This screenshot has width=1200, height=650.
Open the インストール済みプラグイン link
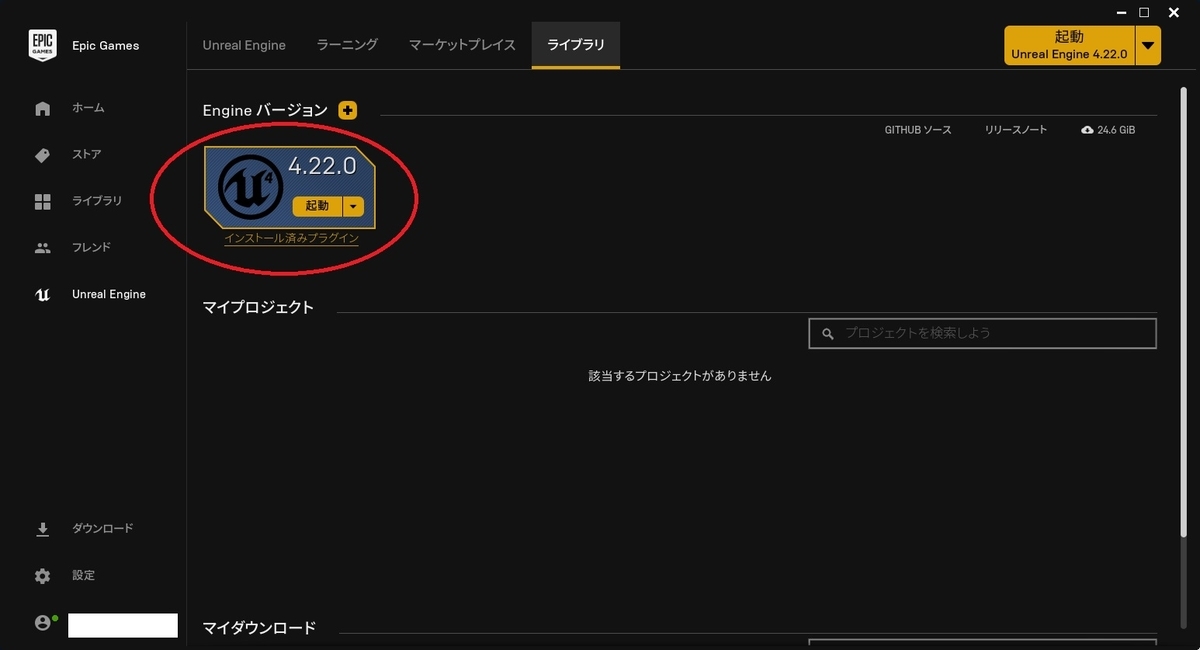click(290, 240)
